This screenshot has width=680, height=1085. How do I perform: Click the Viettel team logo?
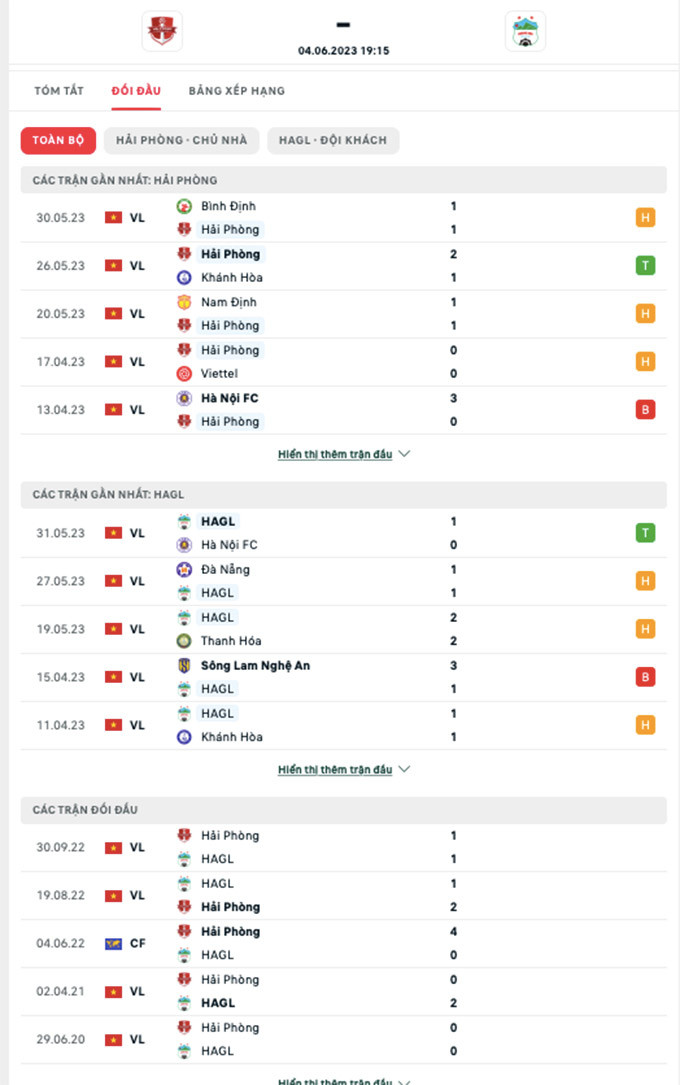pos(184,374)
